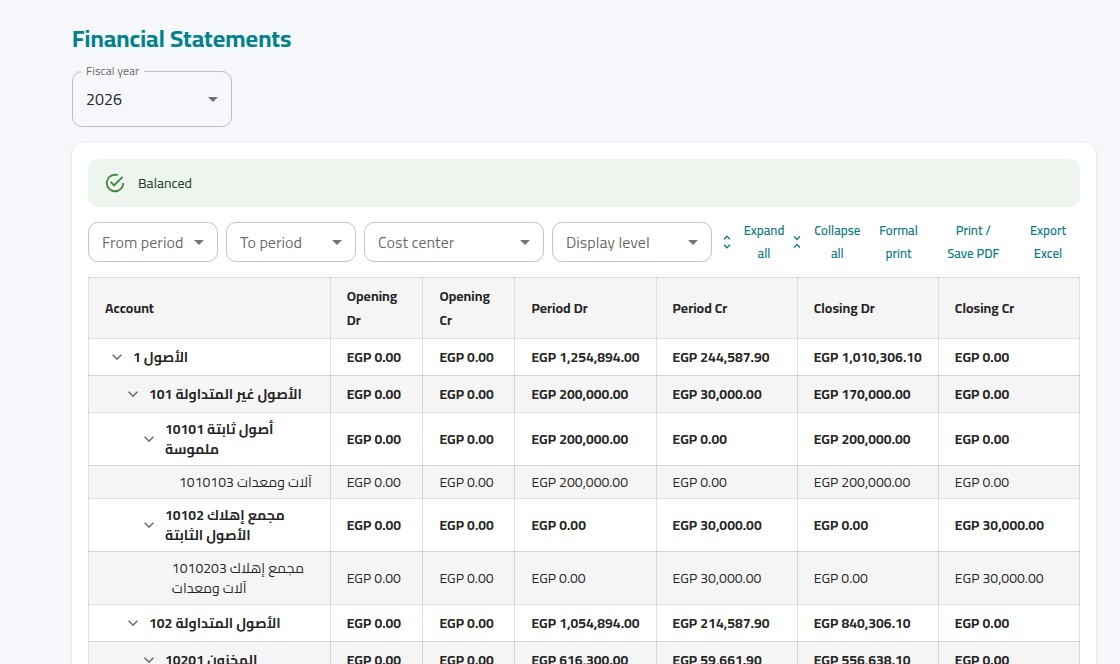Click the Collapse all button
The height and width of the screenshot is (664, 1120).
[x=828, y=242]
